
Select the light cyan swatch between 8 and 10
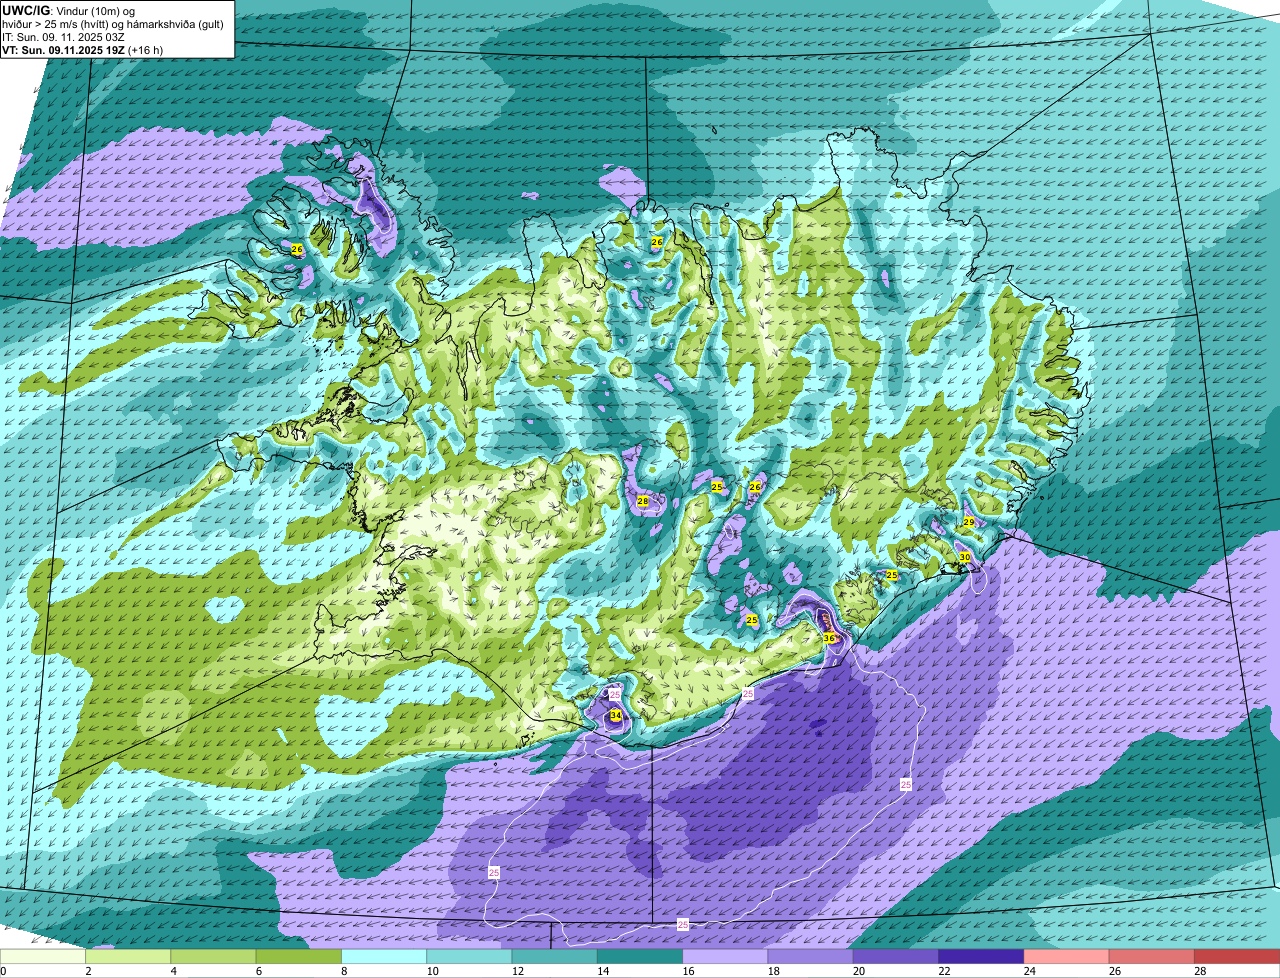(x=384, y=956)
